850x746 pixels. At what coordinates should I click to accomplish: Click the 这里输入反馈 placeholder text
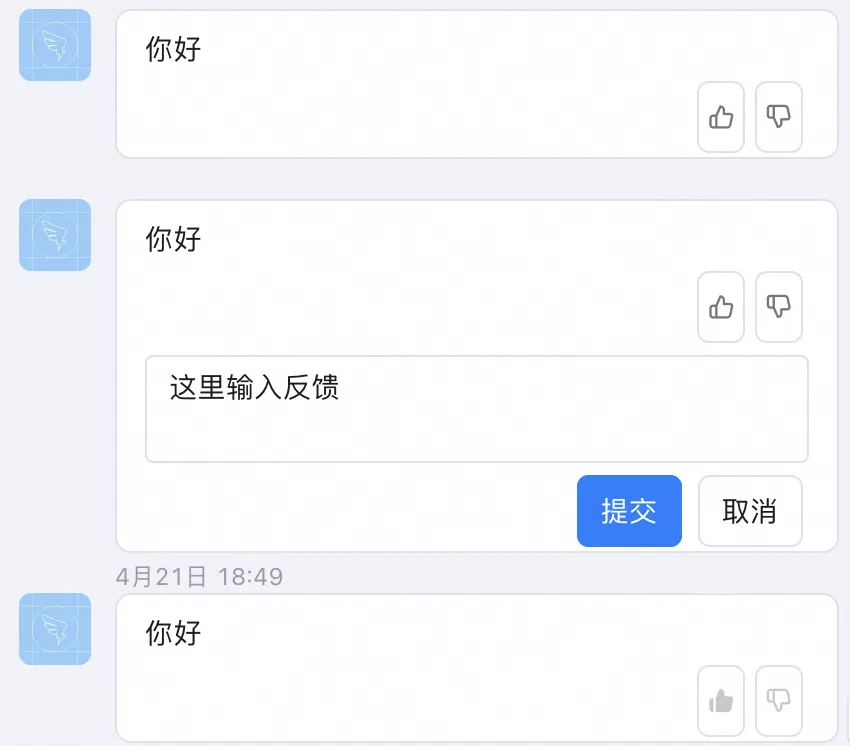coord(254,387)
